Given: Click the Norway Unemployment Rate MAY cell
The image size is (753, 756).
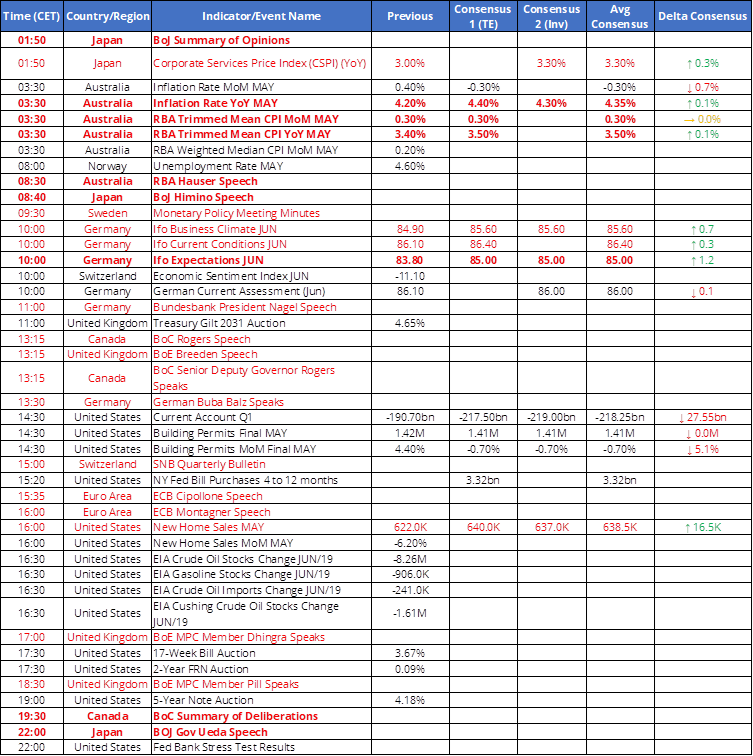Looking at the screenshot, I should pyautogui.click(x=261, y=166).
